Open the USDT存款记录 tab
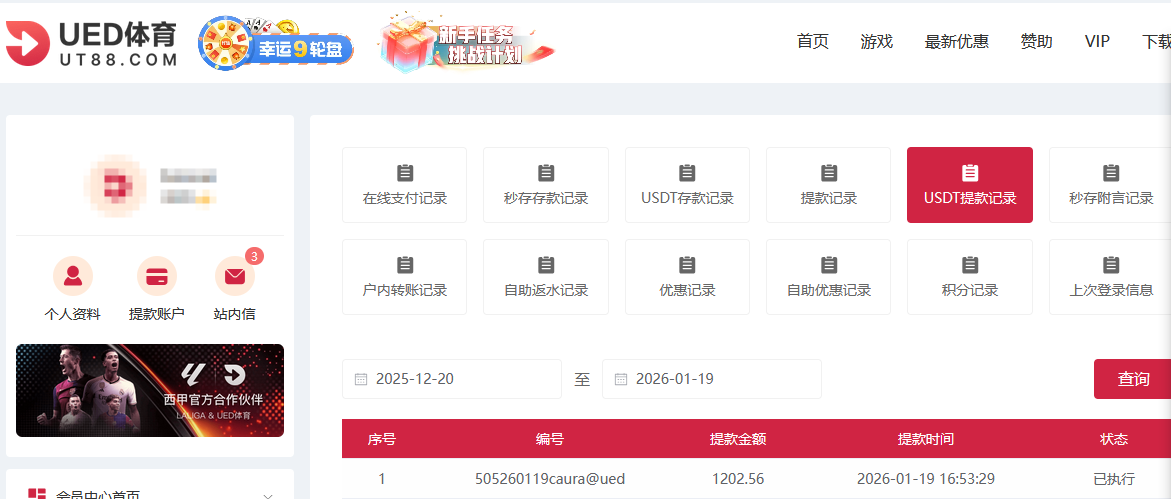This screenshot has width=1171, height=499. click(x=687, y=185)
